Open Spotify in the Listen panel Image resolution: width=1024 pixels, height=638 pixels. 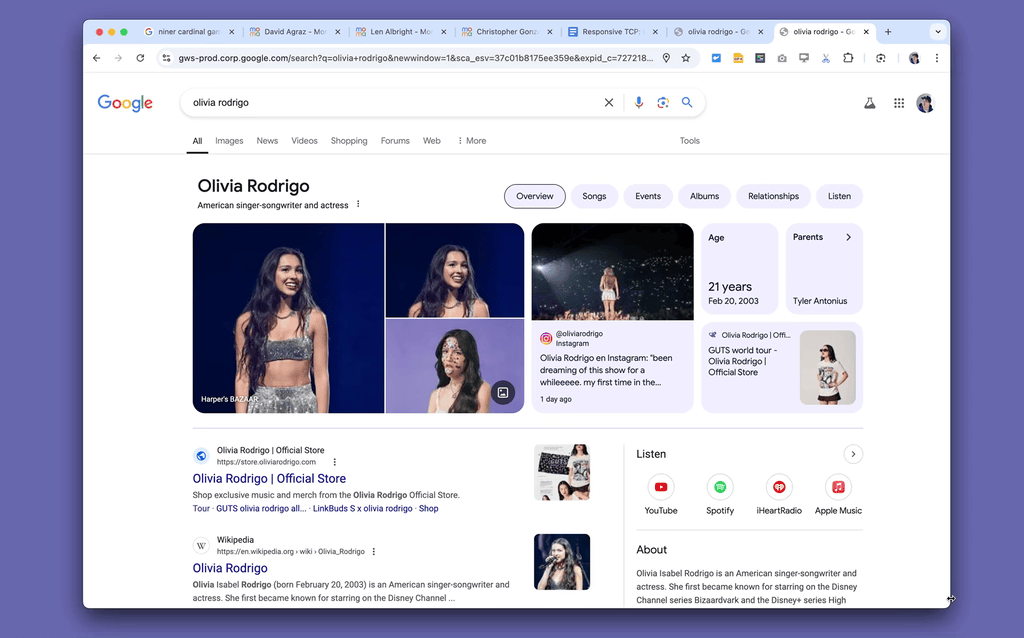(720, 494)
